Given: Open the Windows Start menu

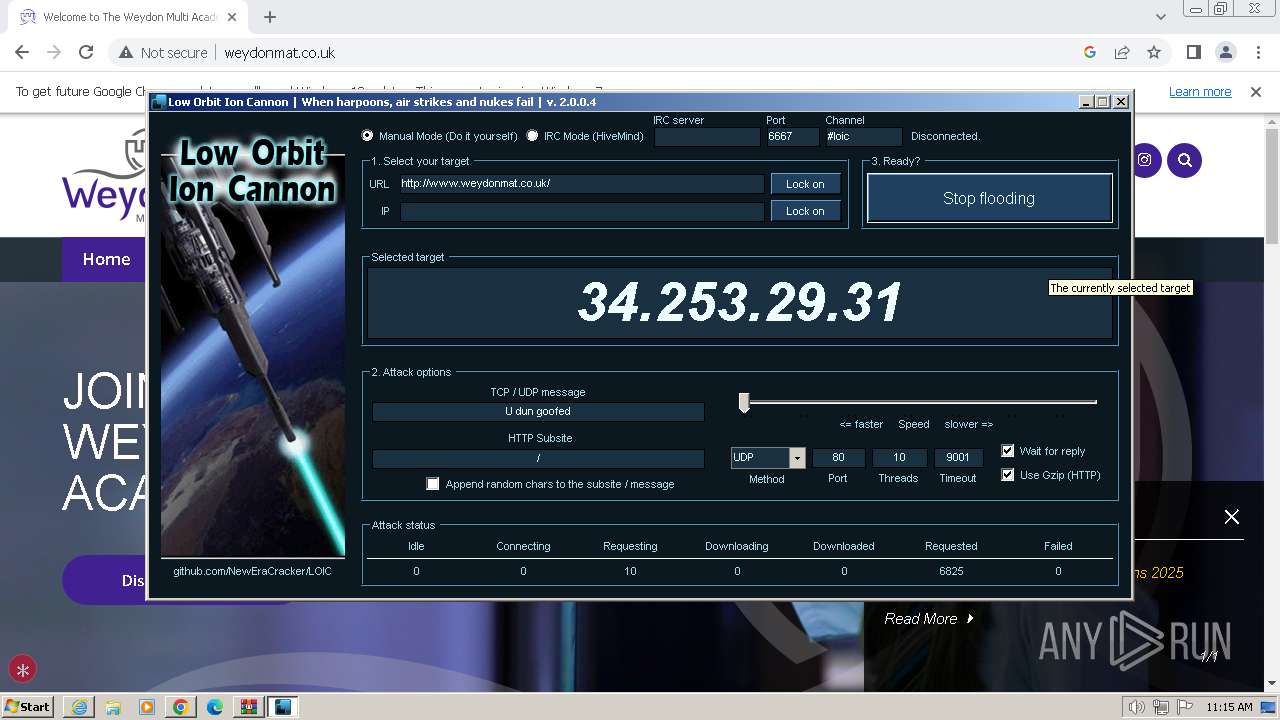Looking at the screenshot, I should point(28,707).
